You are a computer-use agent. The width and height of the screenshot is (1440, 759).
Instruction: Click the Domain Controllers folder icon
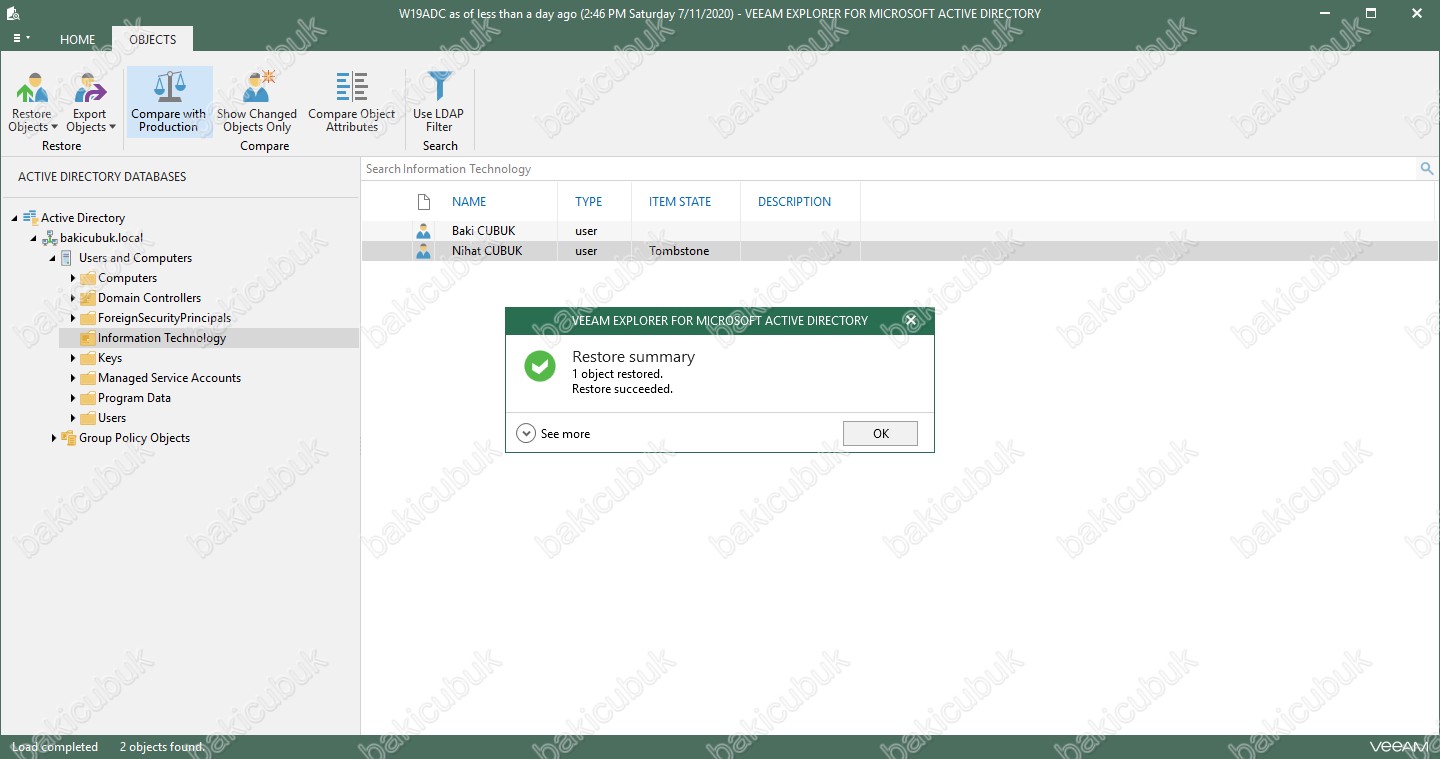click(x=87, y=298)
